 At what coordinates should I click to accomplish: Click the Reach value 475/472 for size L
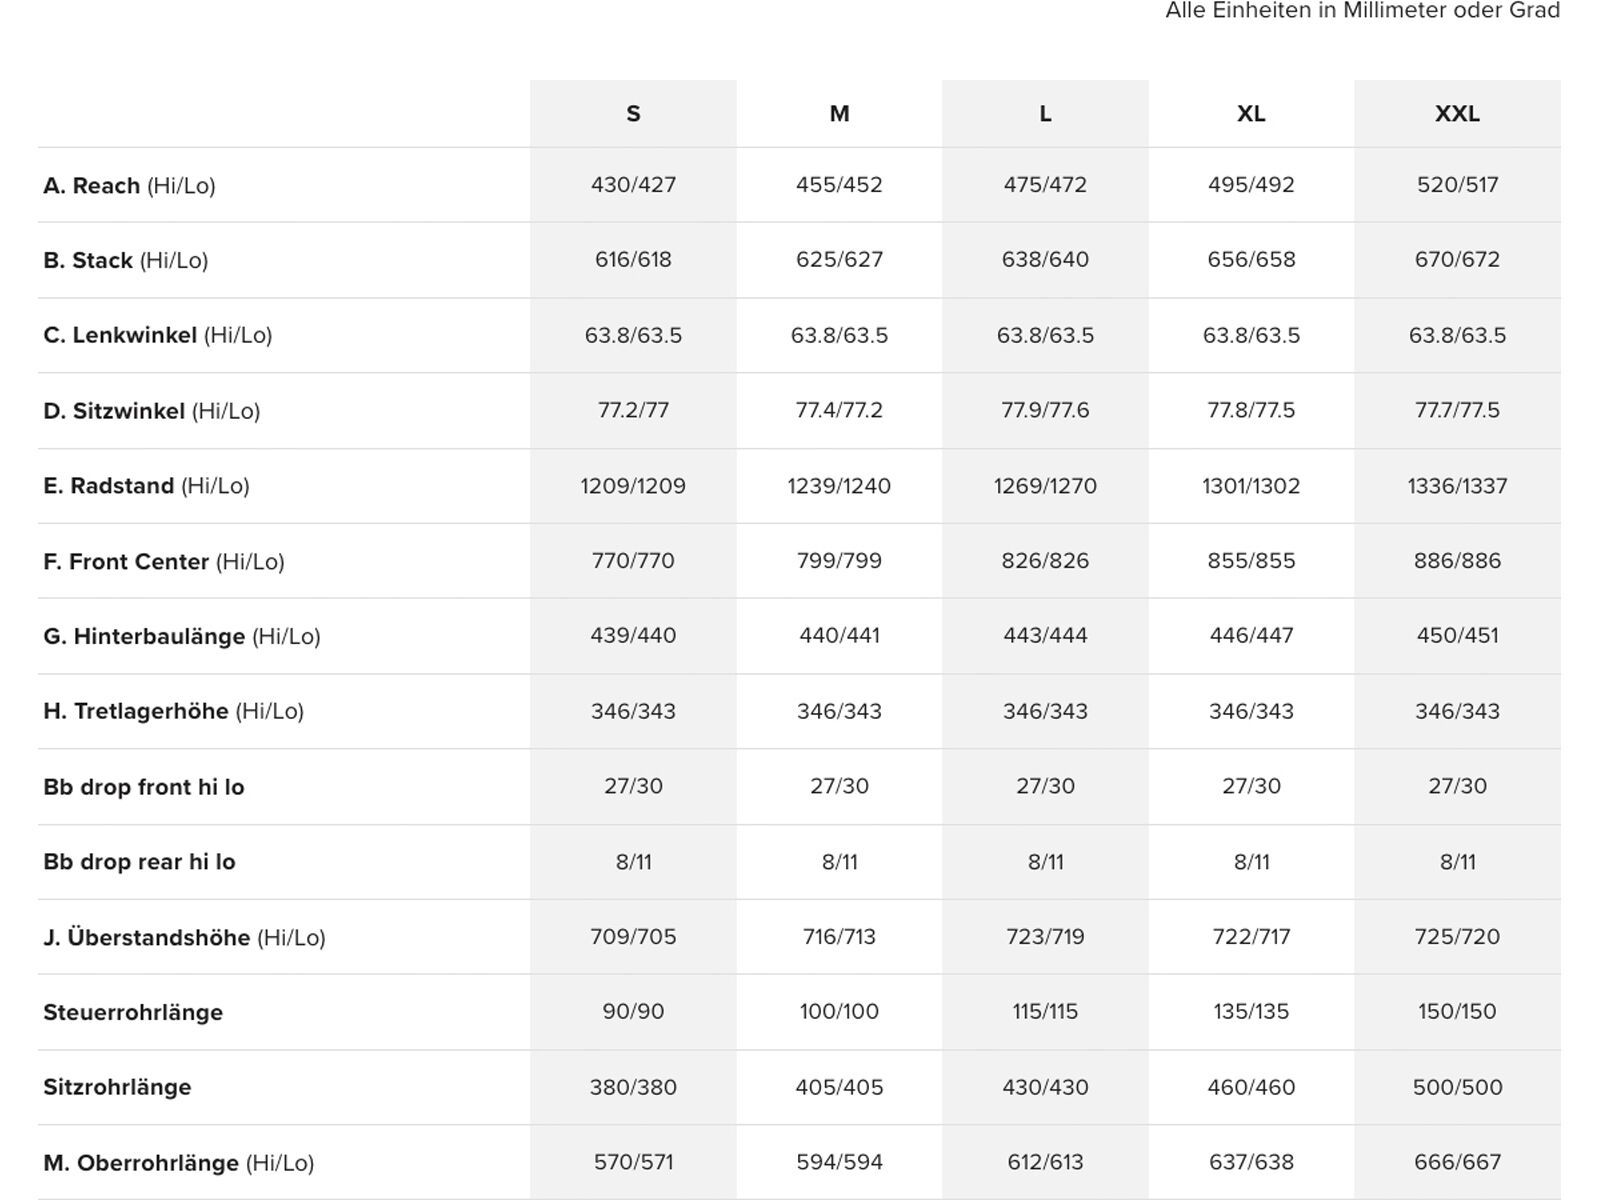1045,185
